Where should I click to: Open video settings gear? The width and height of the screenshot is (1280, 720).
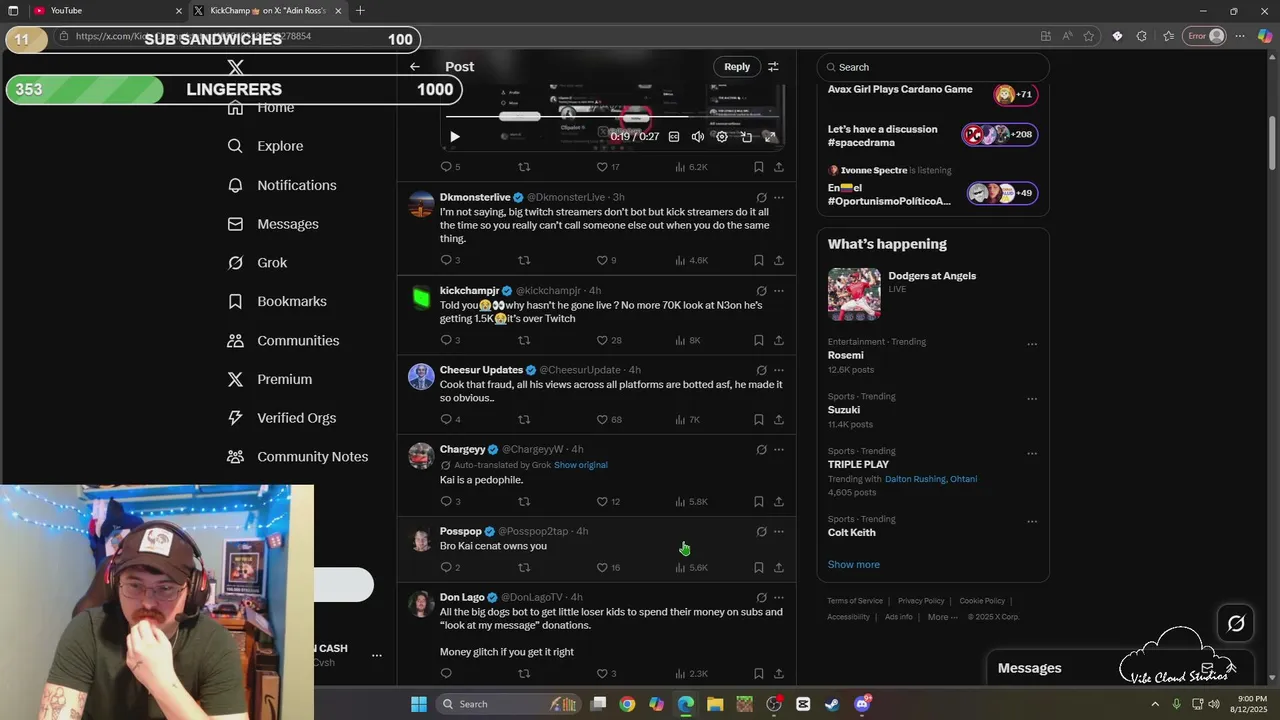722,137
